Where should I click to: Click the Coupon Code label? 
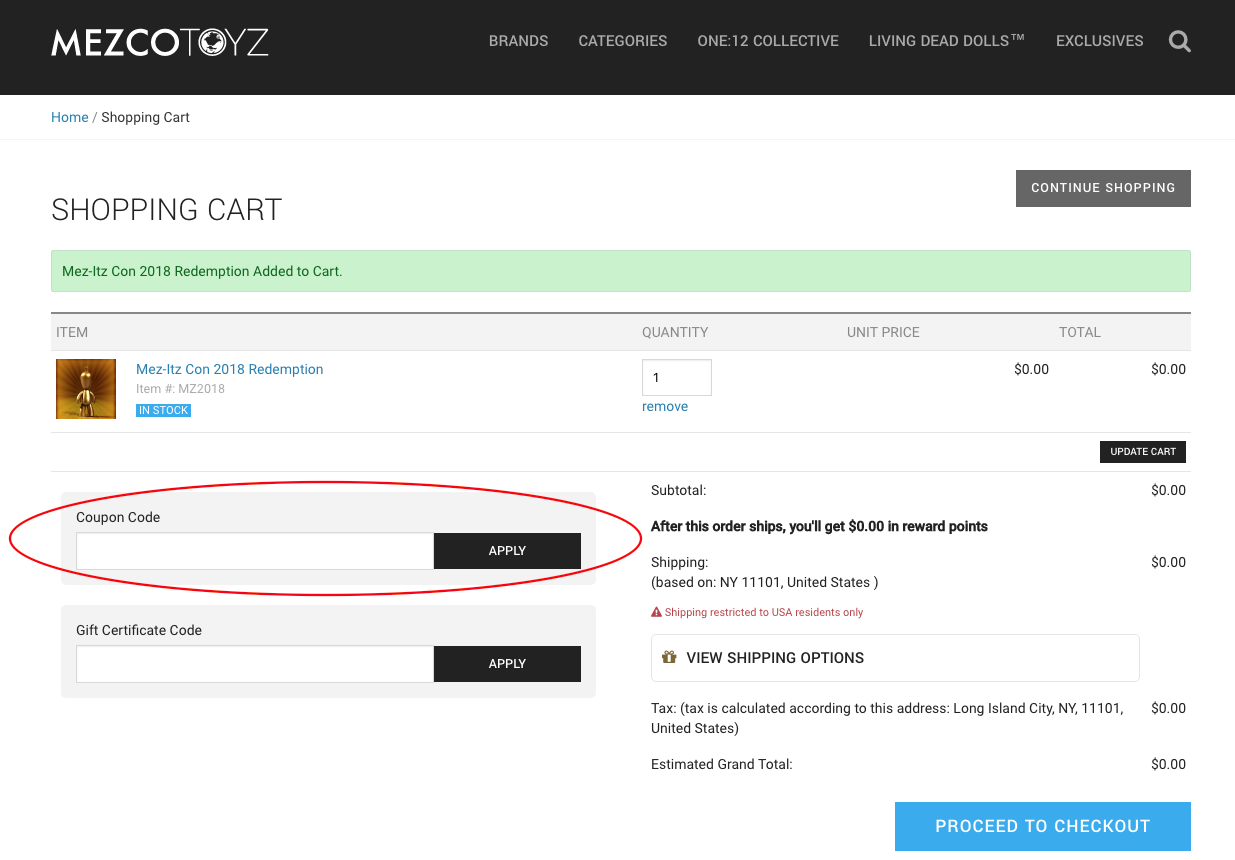coord(118,517)
